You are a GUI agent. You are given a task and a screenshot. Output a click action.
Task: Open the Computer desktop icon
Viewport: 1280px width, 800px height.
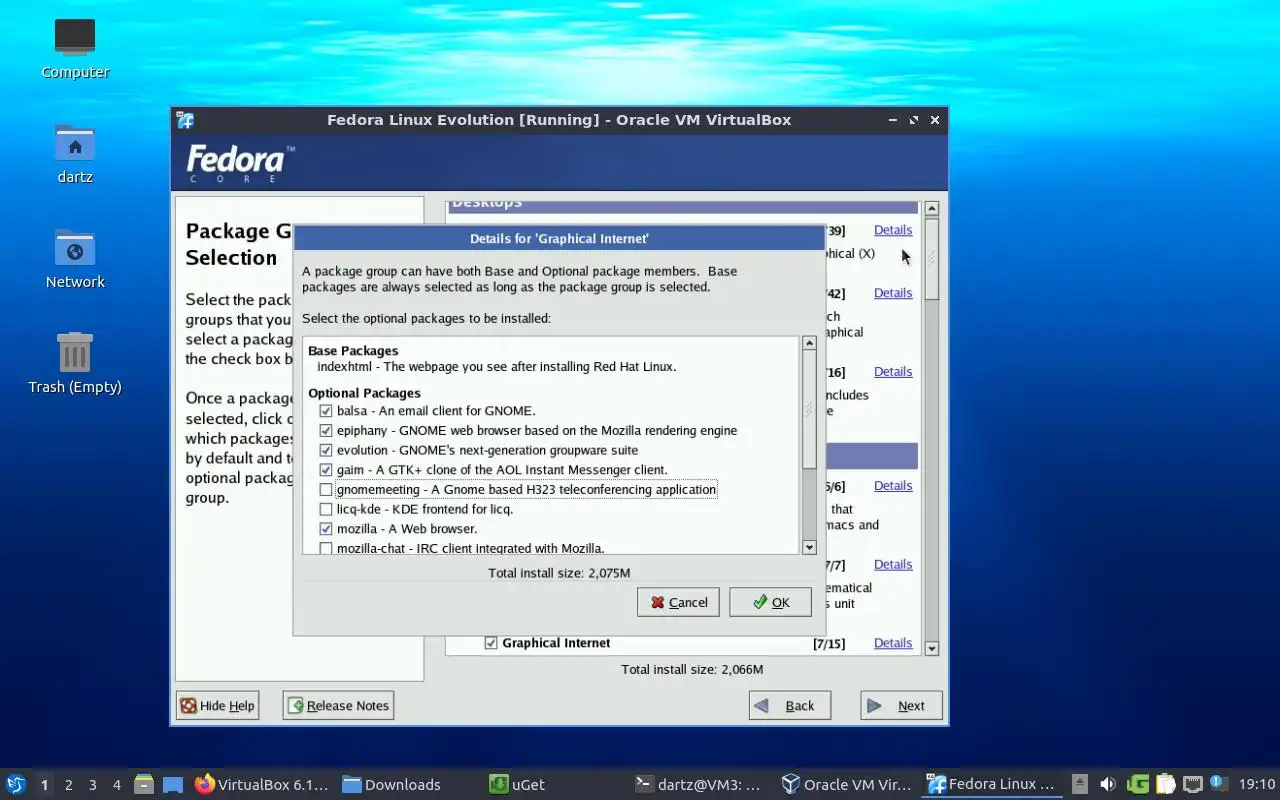[75, 48]
